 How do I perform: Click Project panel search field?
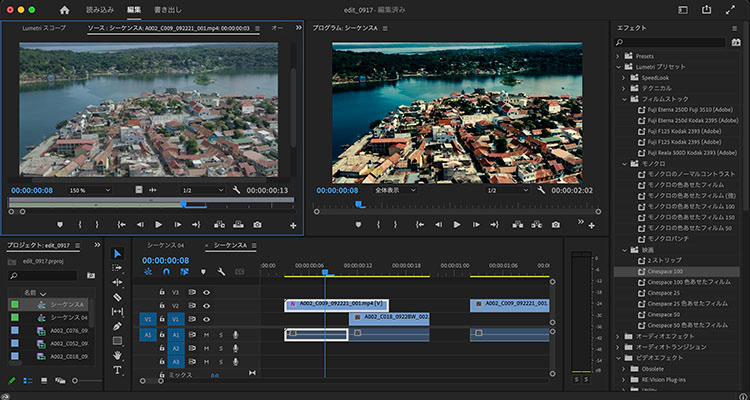click(43, 276)
